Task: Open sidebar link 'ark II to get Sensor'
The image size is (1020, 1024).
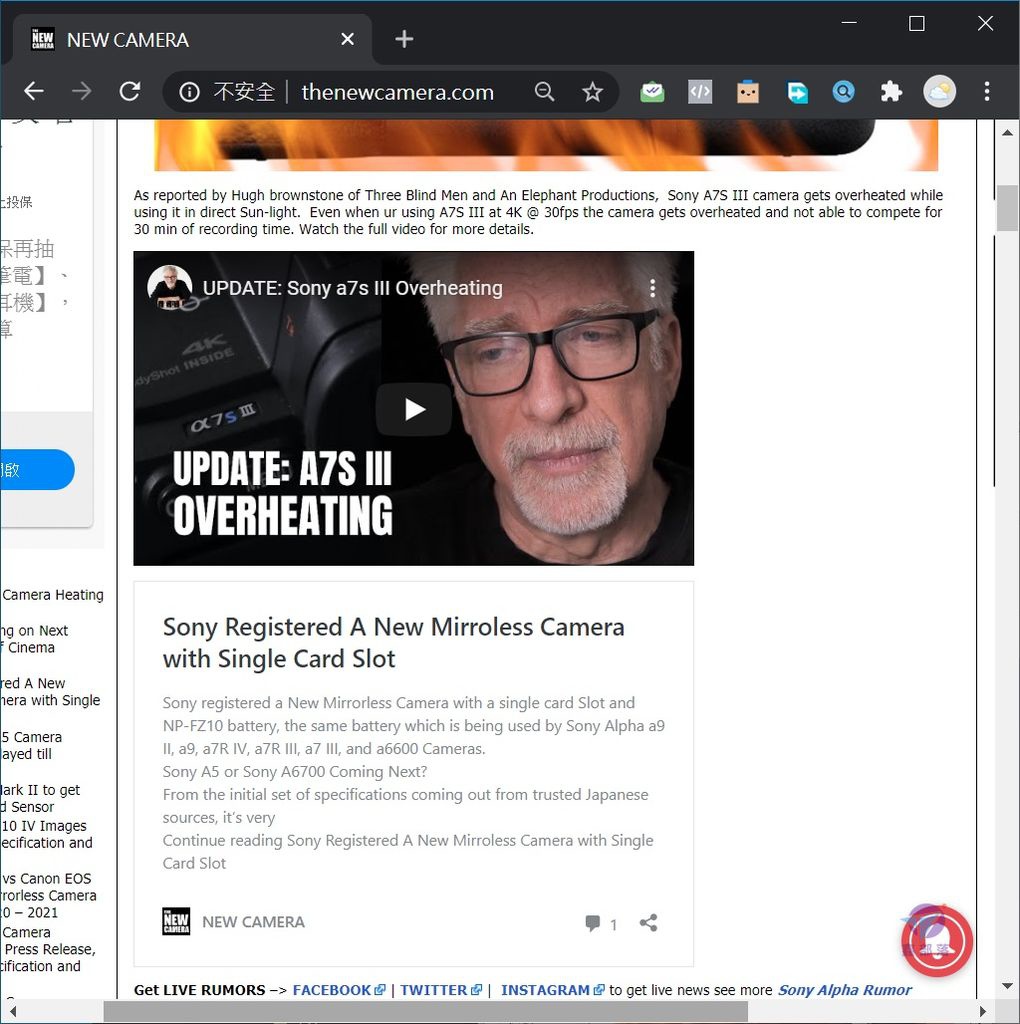Action: tap(40, 798)
